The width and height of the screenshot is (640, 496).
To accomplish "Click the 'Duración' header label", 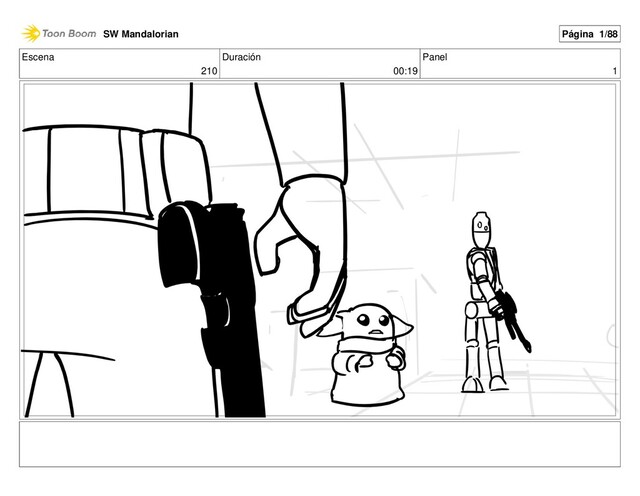I will [241, 57].
